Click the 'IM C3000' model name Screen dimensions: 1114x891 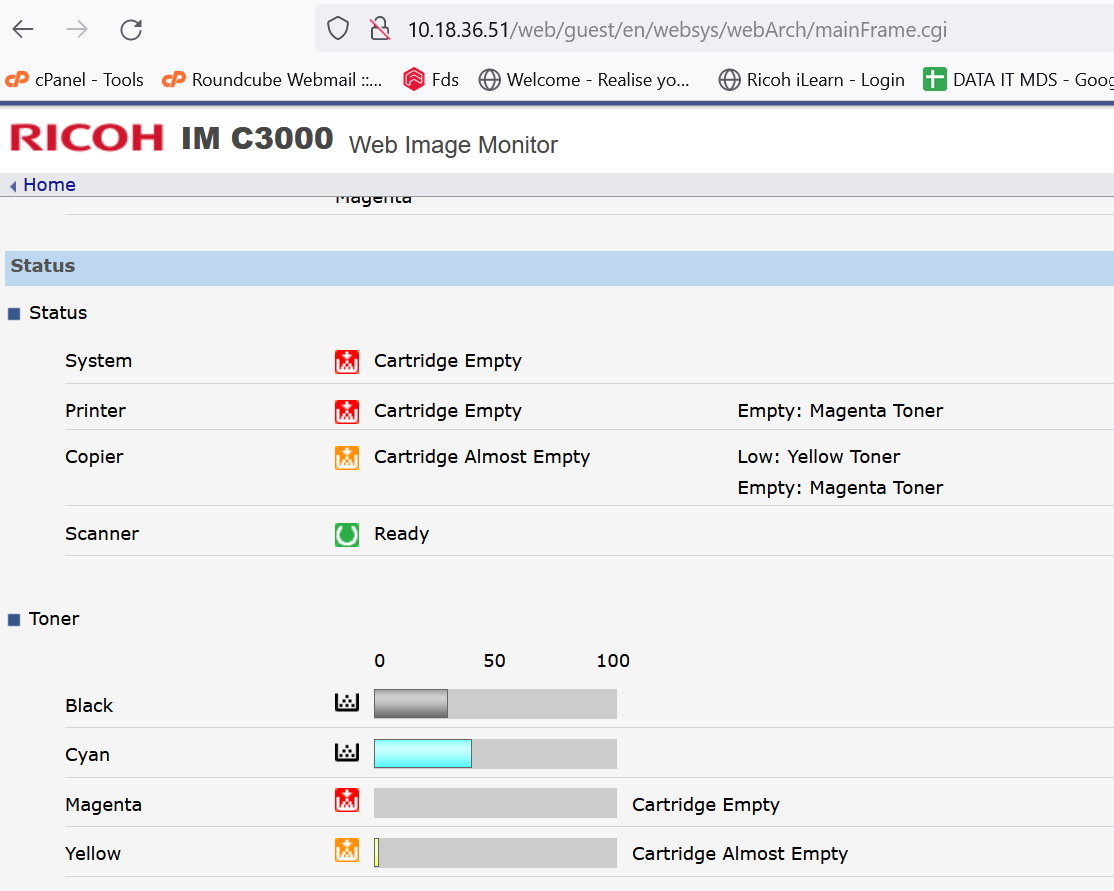point(256,138)
